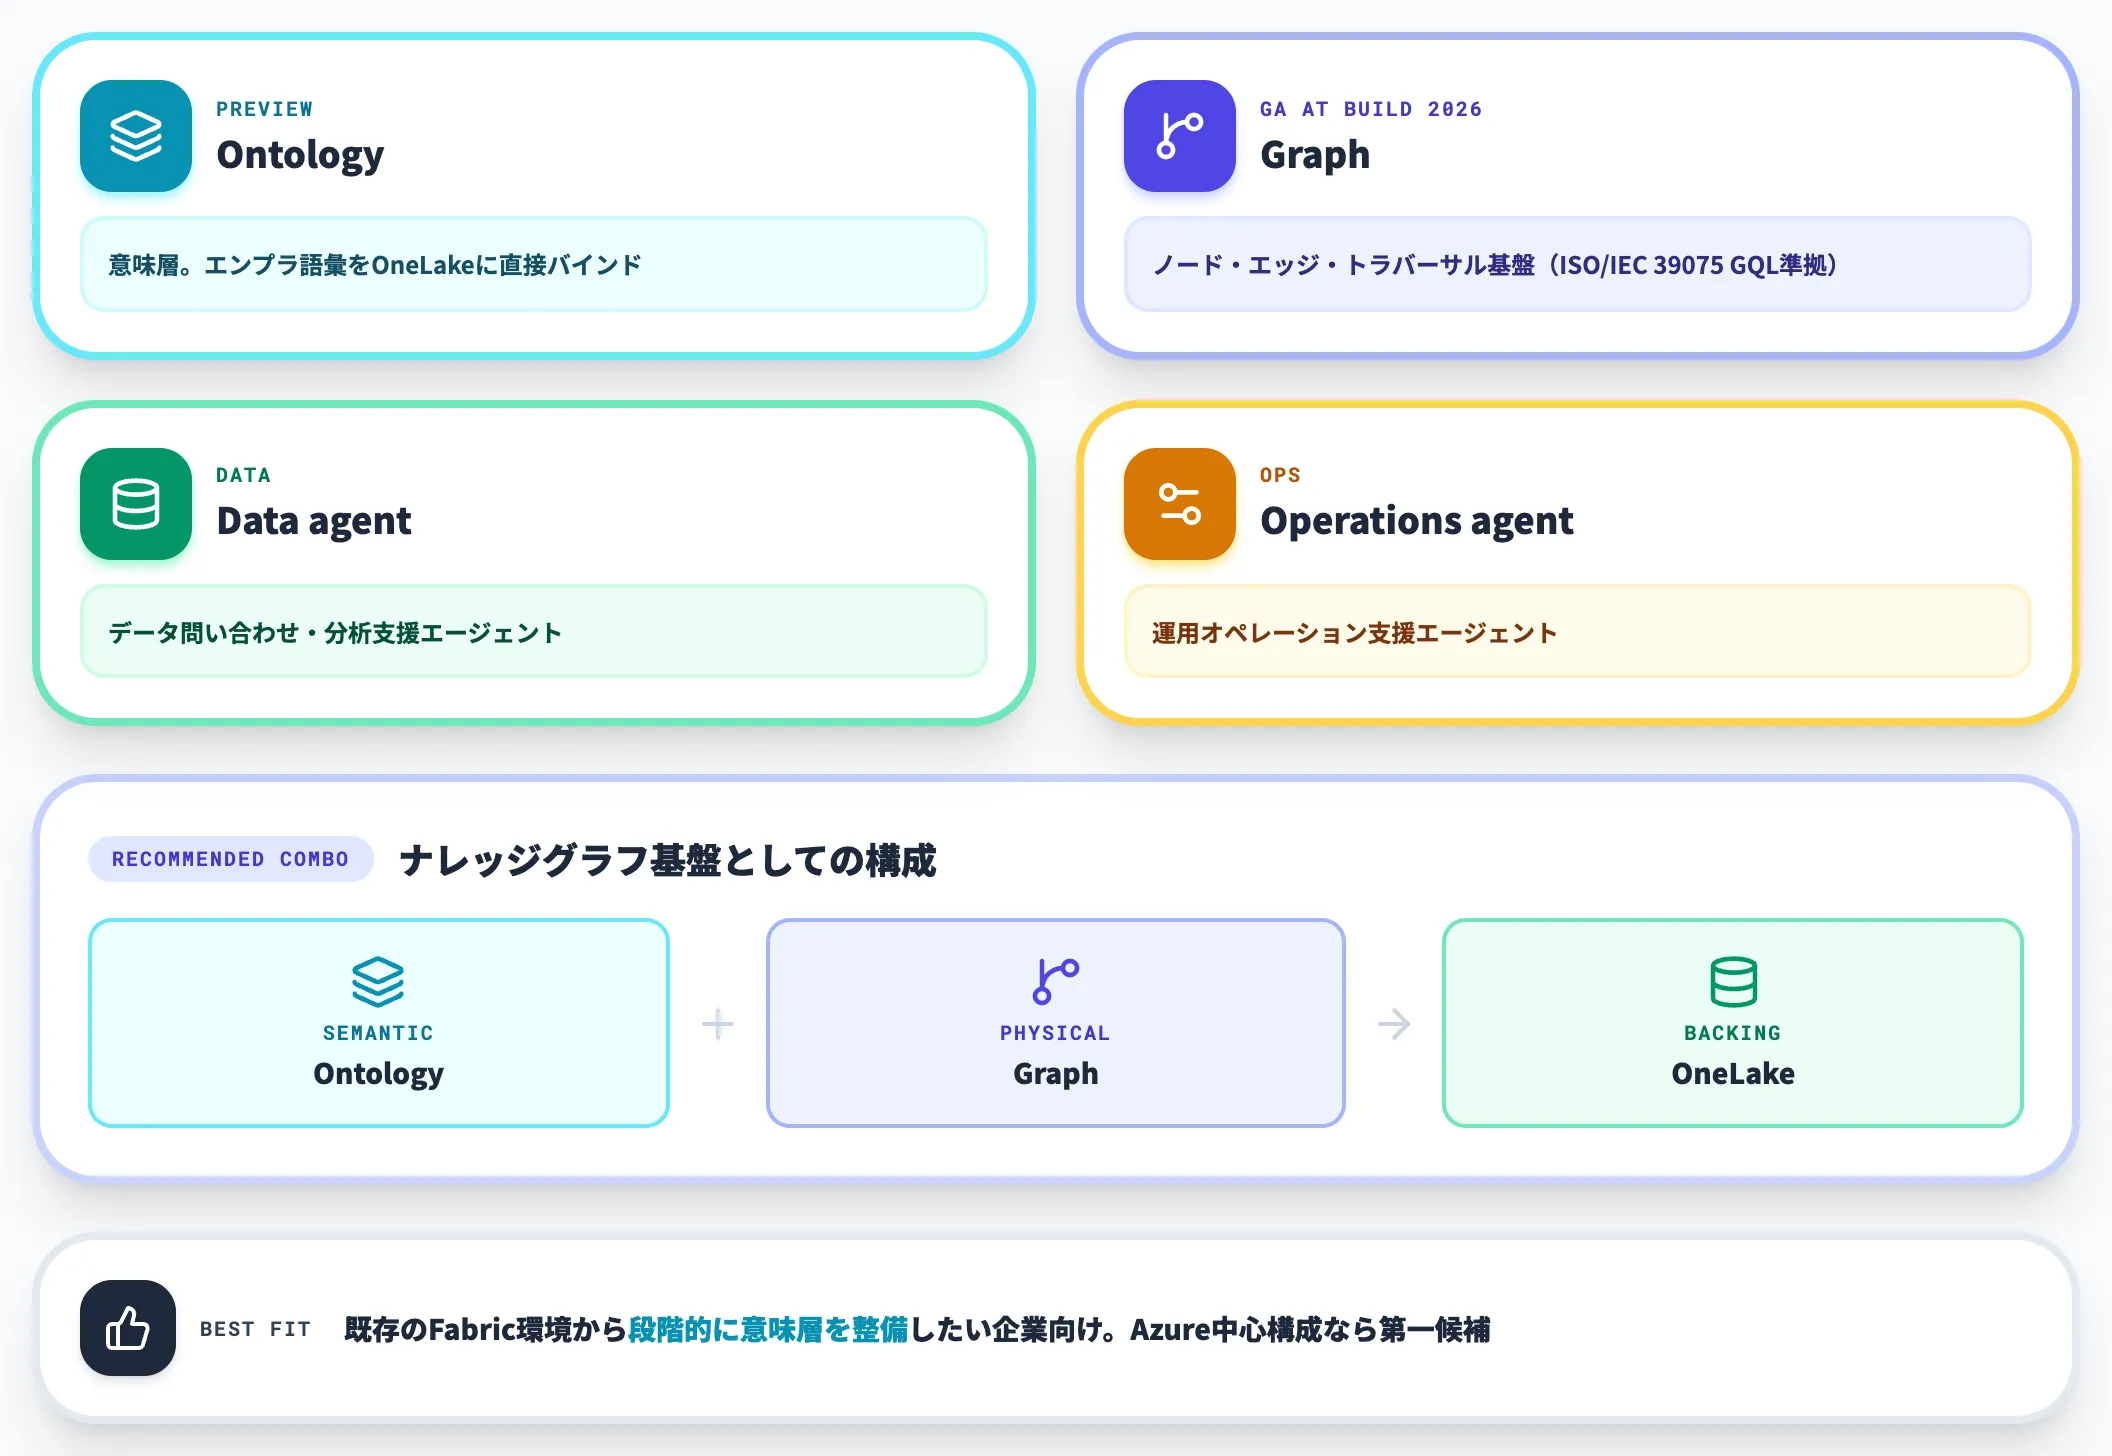Click highlighted text '段階的に意味層を整備'
Screen dimensions: 2112x1456
(x=768, y=1329)
